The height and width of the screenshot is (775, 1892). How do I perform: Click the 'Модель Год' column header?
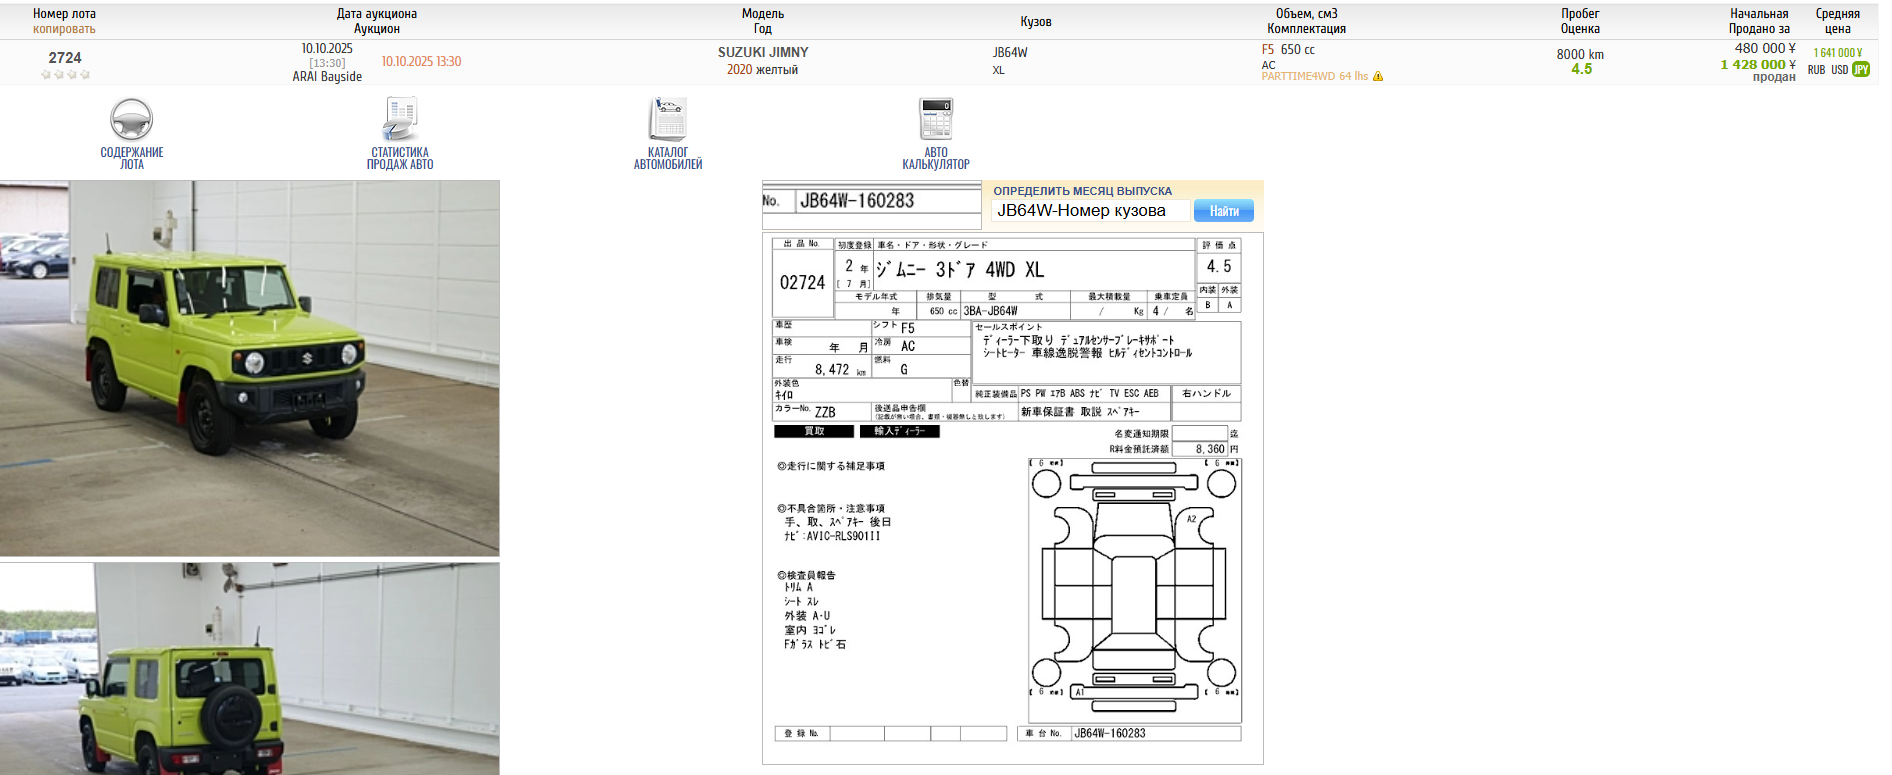pos(763,21)
